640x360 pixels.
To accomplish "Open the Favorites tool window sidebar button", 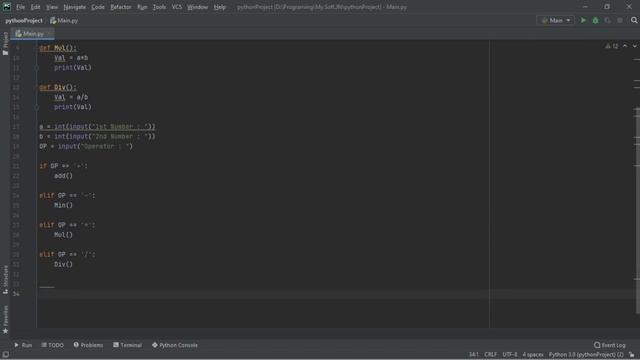I will tap(5, 319).
